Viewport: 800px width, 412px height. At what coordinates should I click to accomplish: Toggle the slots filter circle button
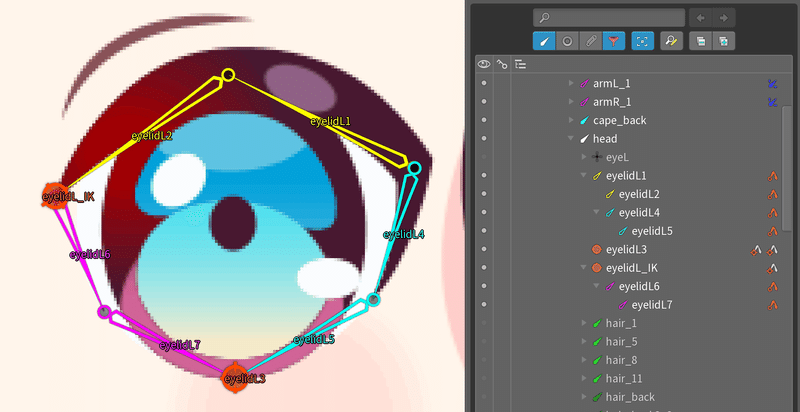point(567,41)
